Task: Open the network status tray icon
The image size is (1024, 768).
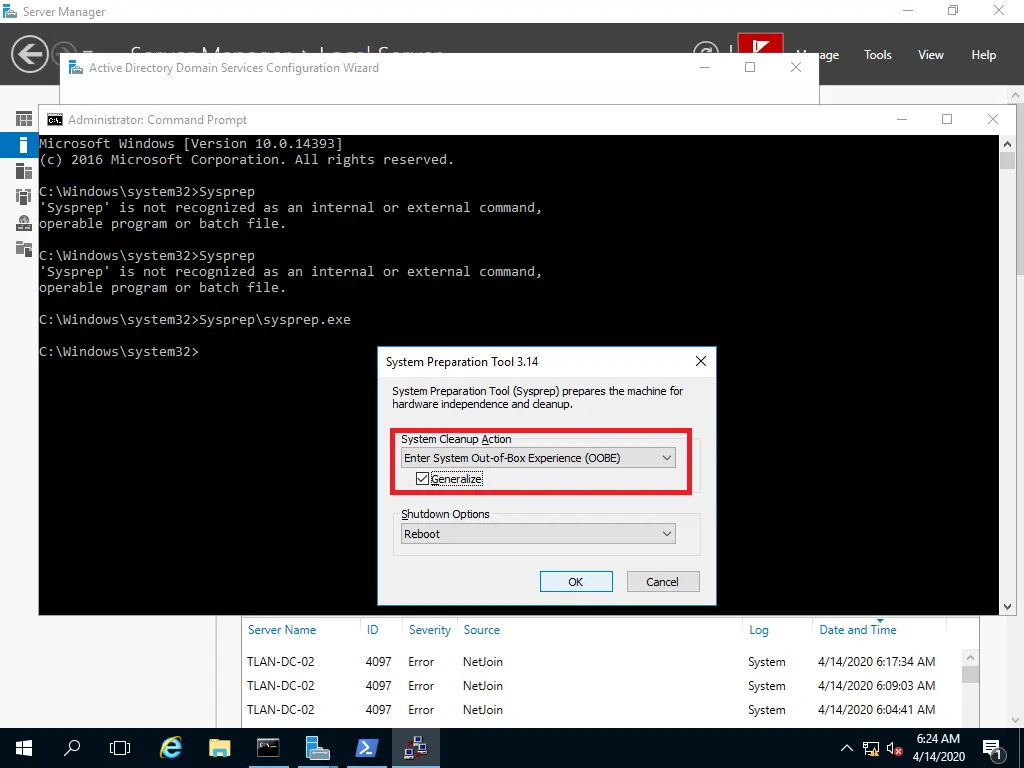Action: [871, 748]
